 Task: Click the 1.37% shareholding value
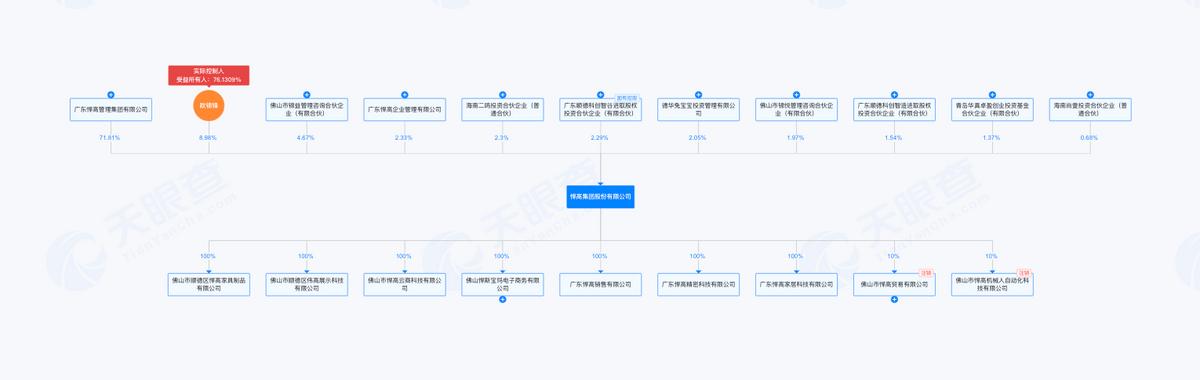coord(992,137)
